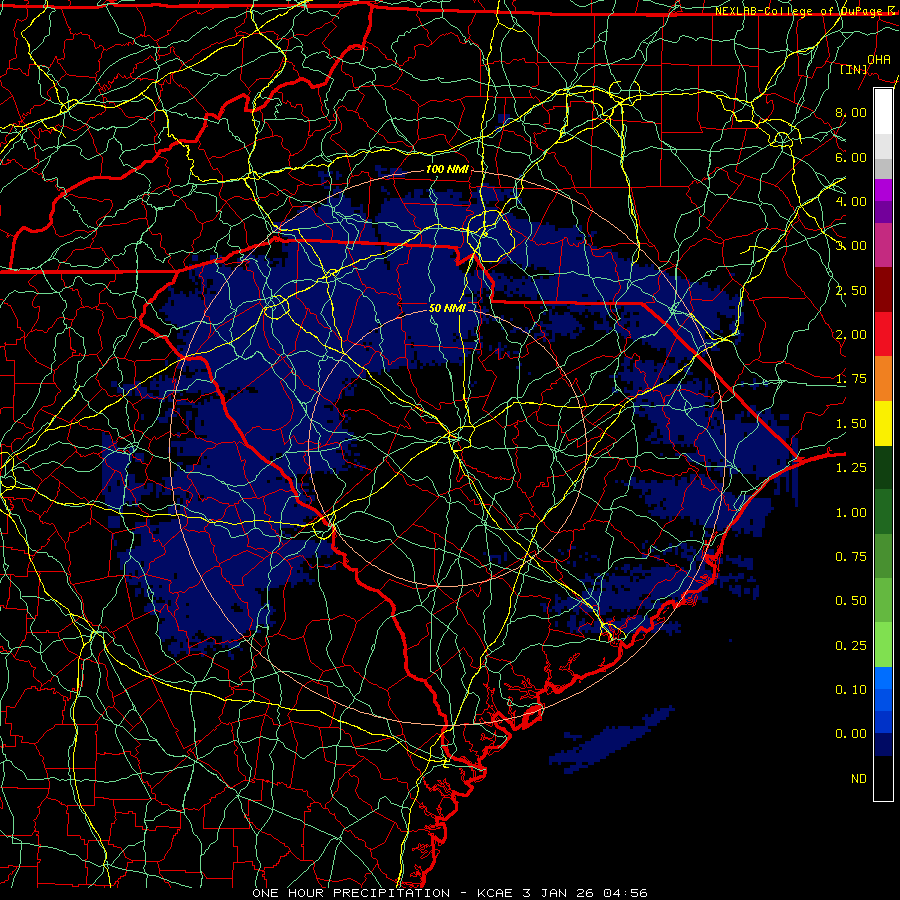Click the white swatch beside 8.00
Viewport: 900px width, 900px height.
tap(883, 112)
